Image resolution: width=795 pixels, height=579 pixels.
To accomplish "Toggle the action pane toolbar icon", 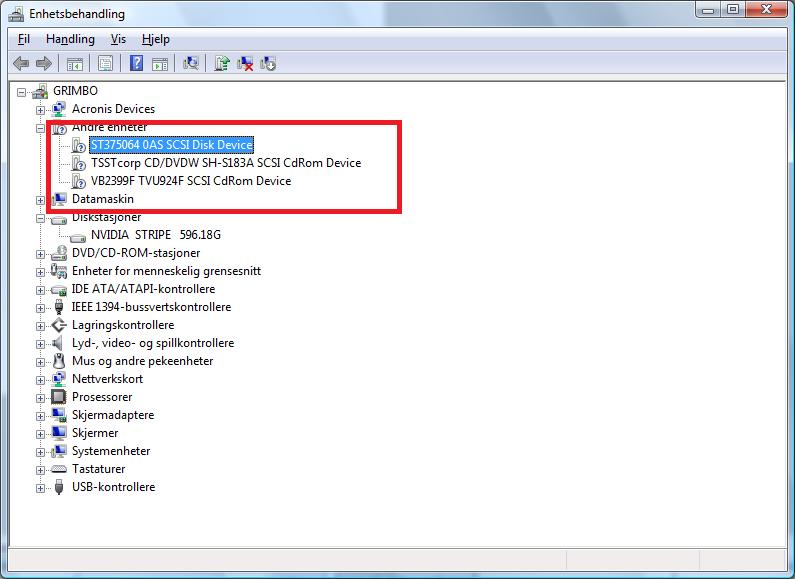I will (160, 63).
